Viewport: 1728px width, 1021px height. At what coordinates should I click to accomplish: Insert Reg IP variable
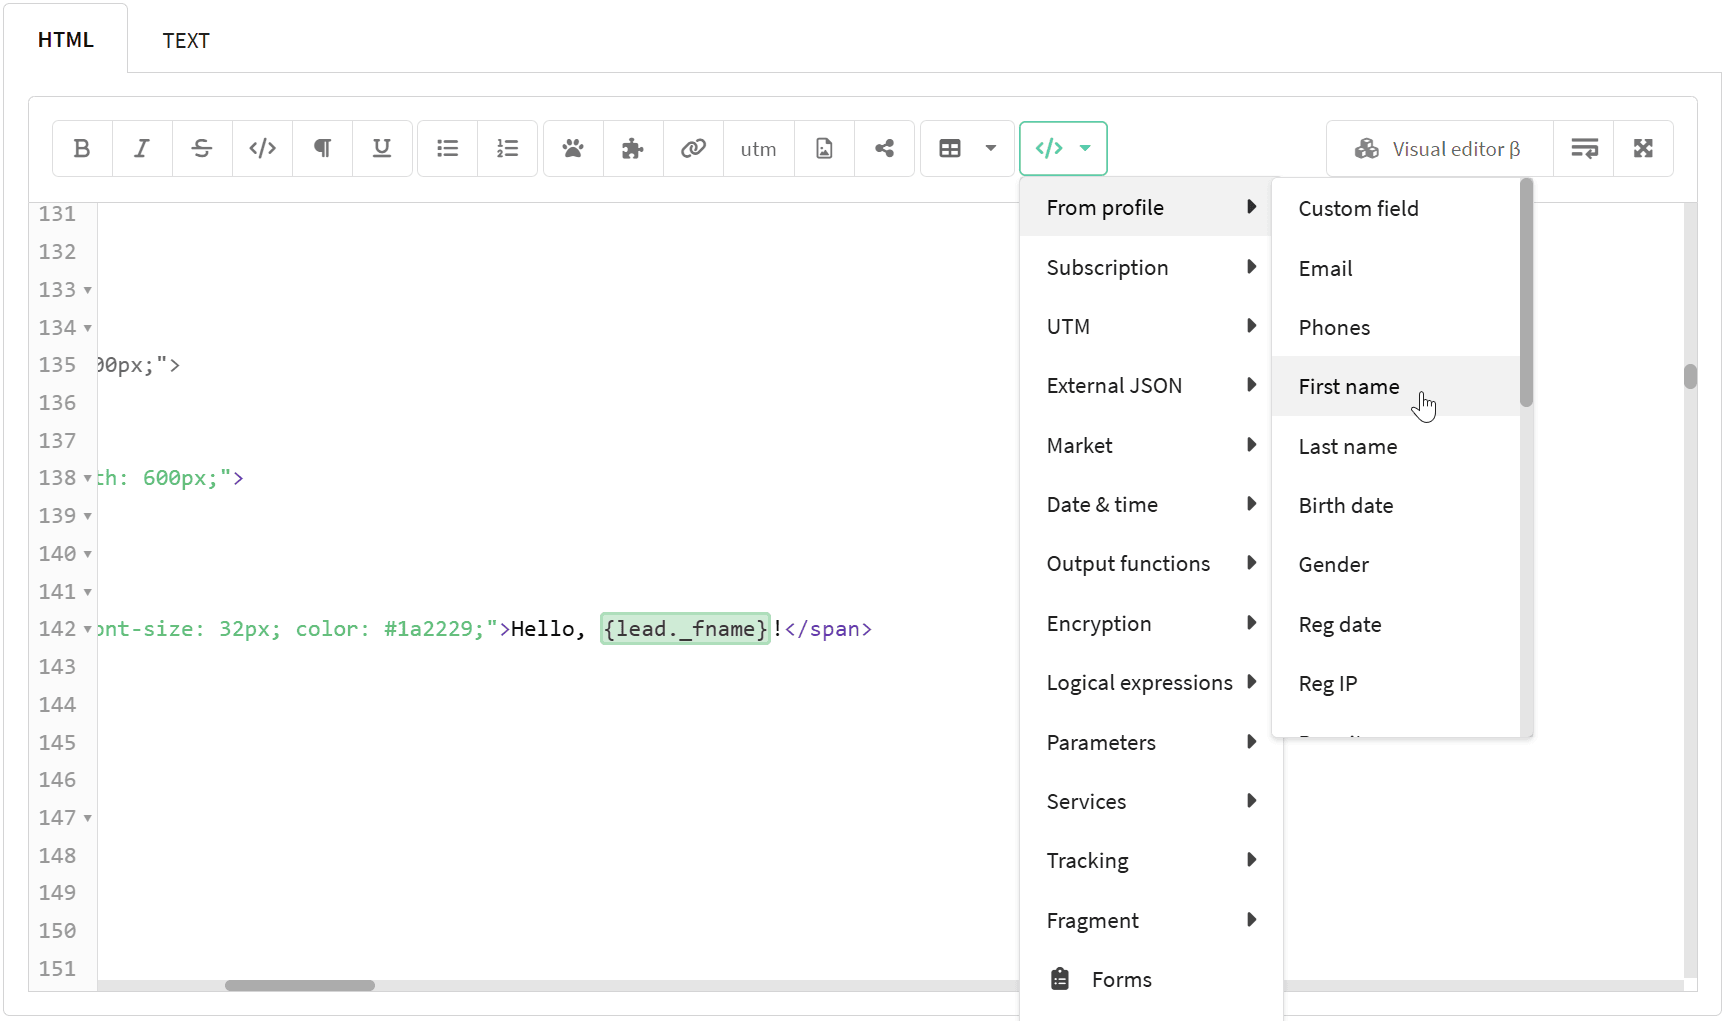1396,684
